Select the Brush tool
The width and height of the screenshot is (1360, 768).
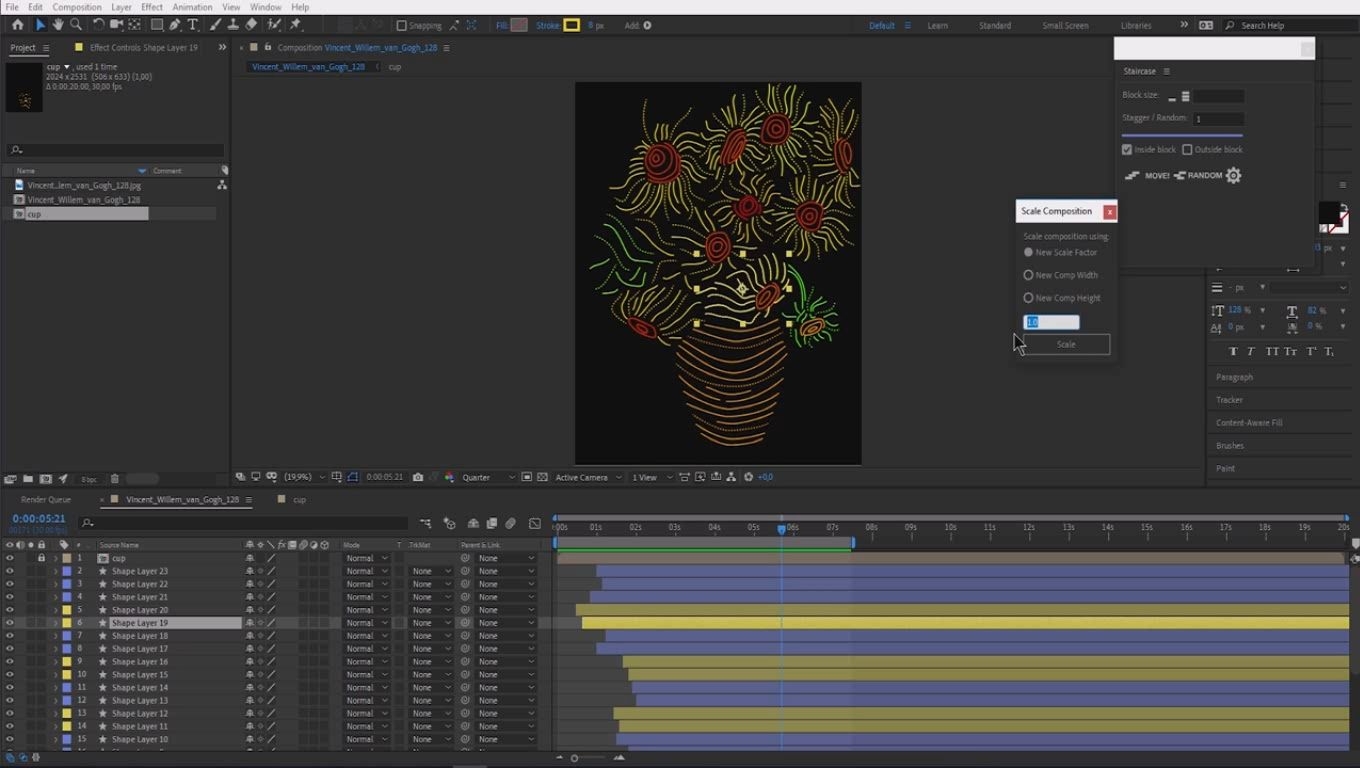click(216, 25)
